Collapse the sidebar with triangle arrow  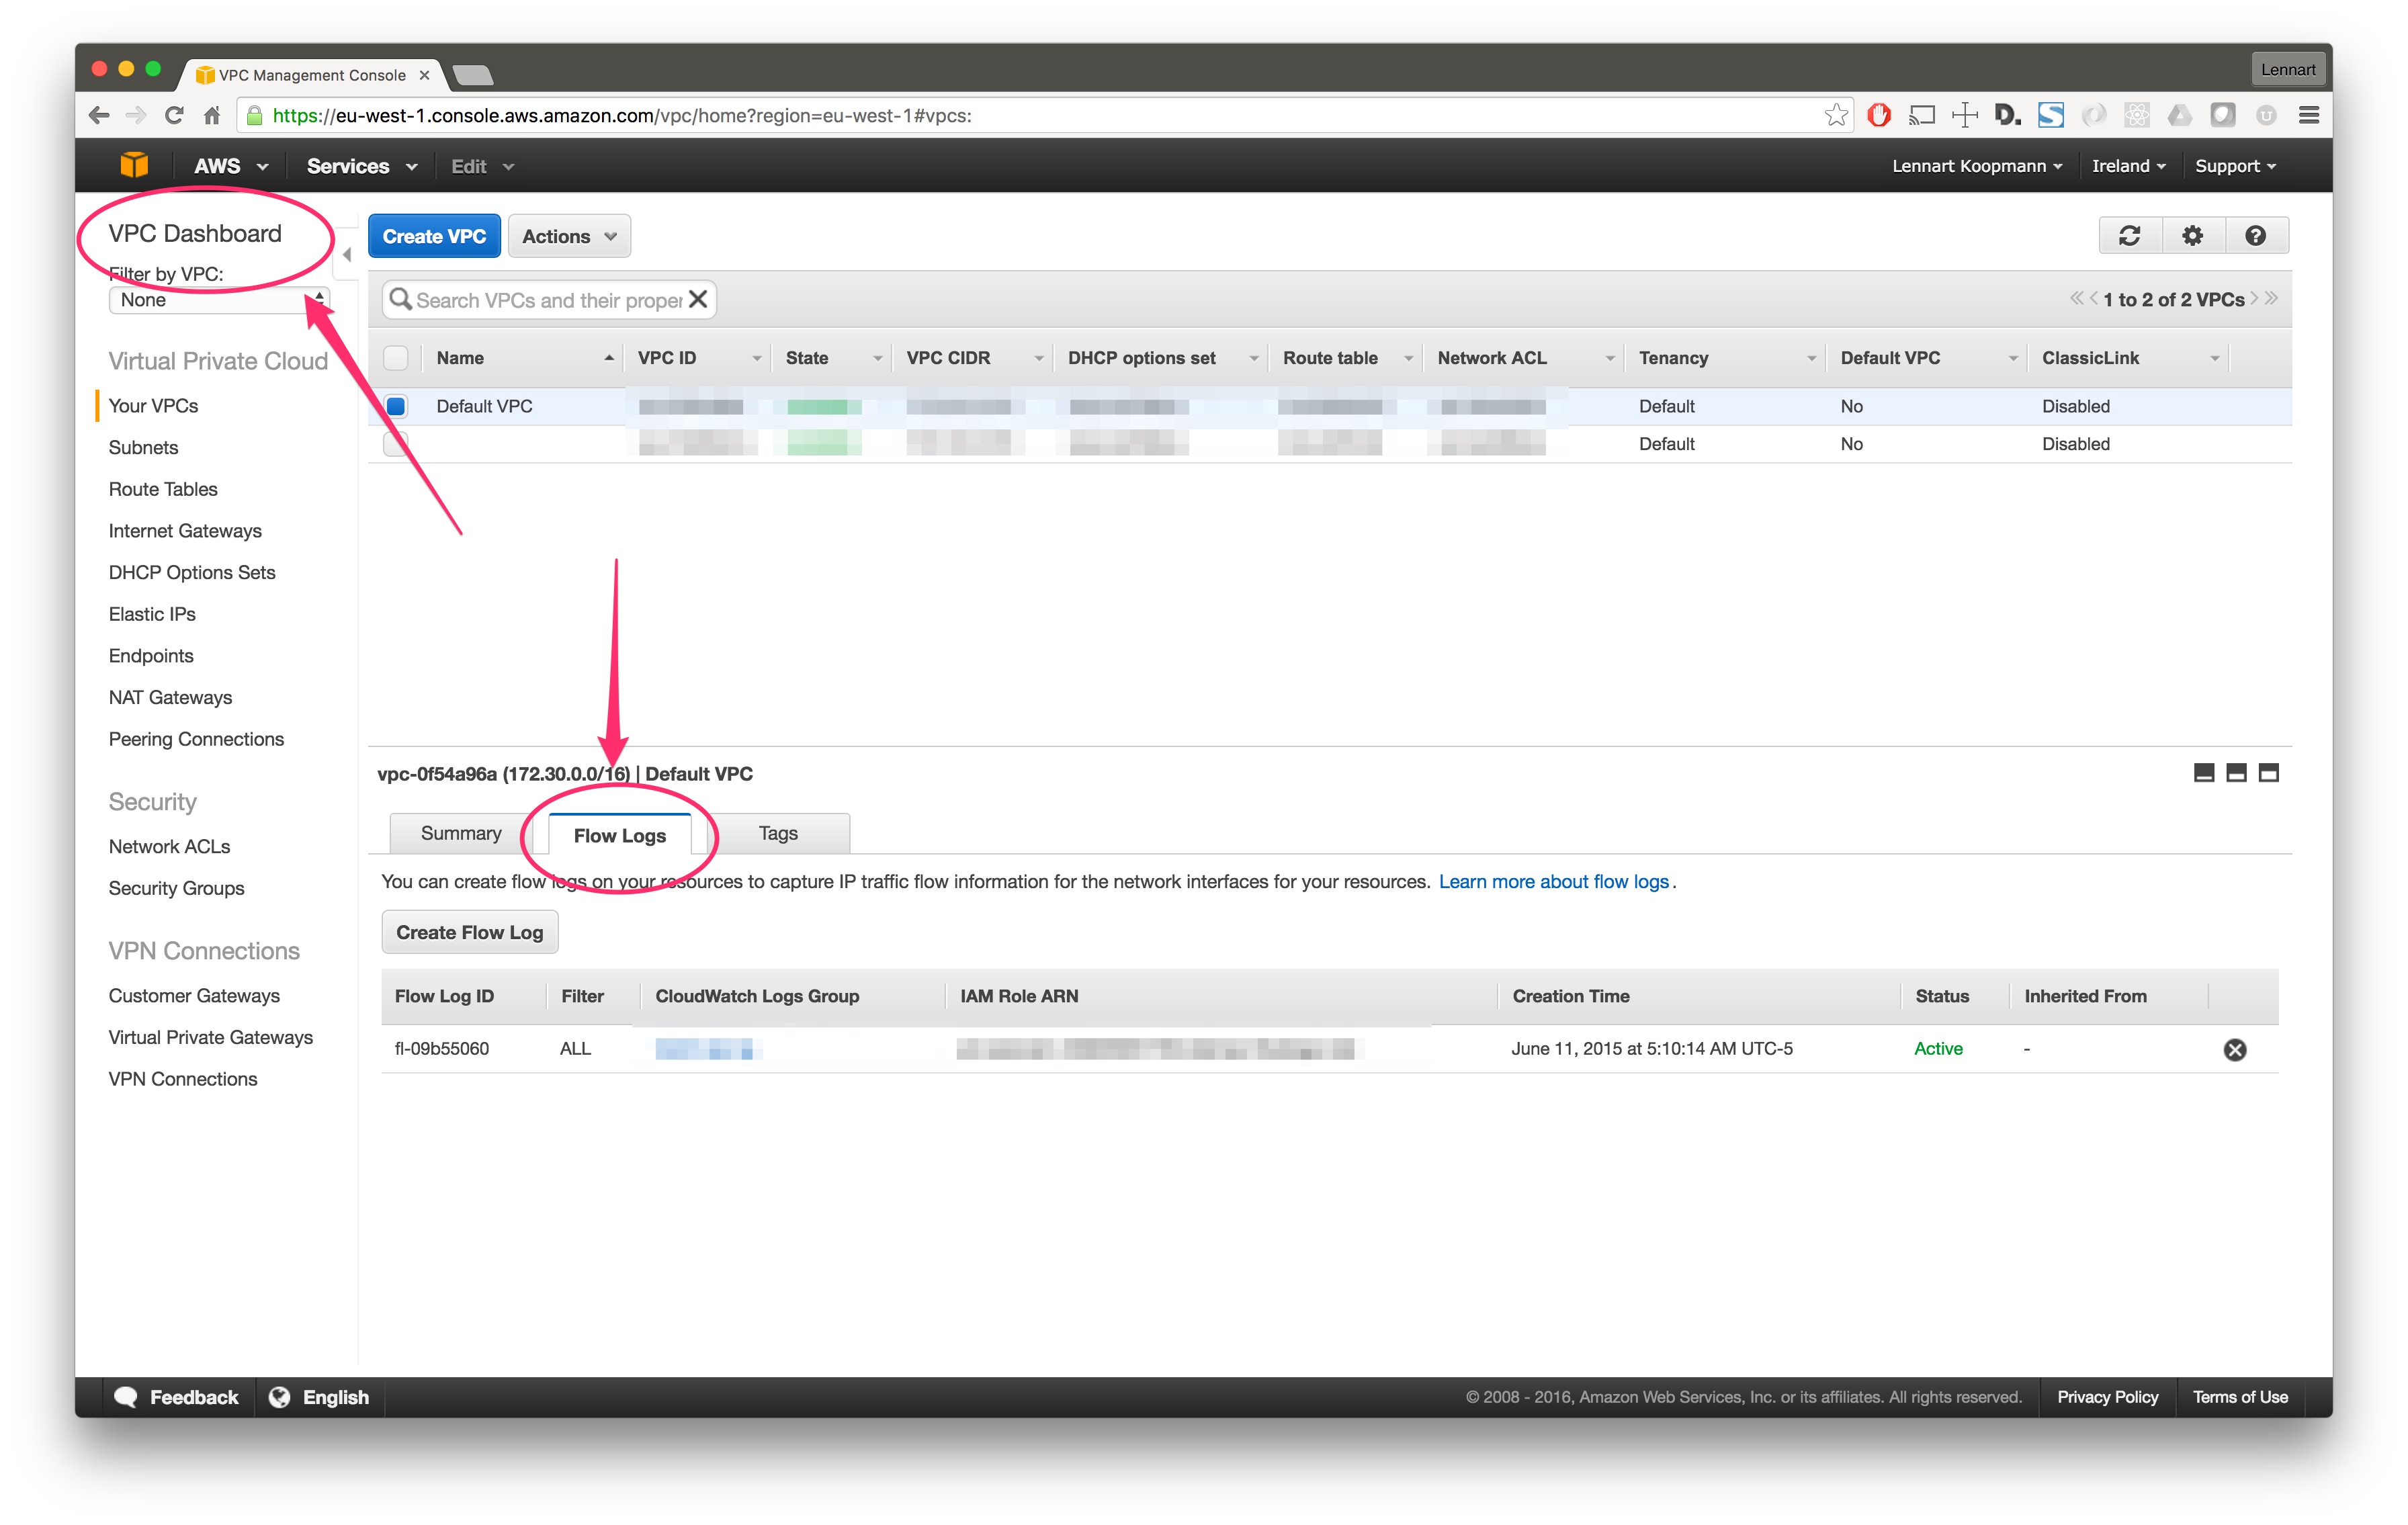point(346,255)
